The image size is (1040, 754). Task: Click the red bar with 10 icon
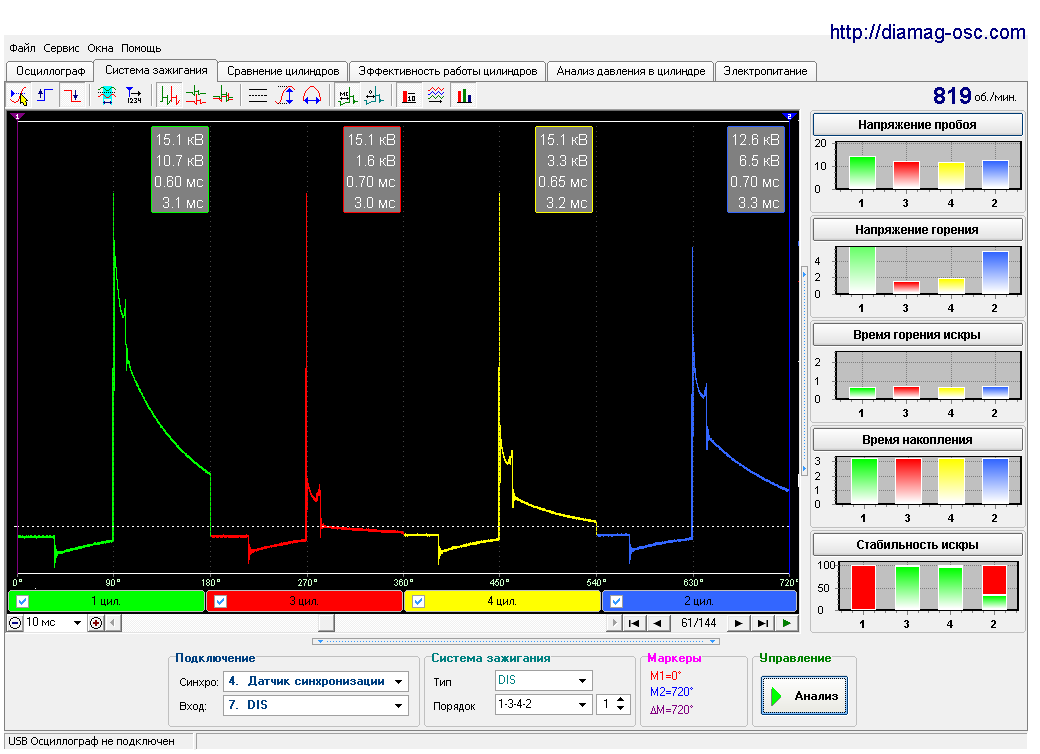[409, 96]
